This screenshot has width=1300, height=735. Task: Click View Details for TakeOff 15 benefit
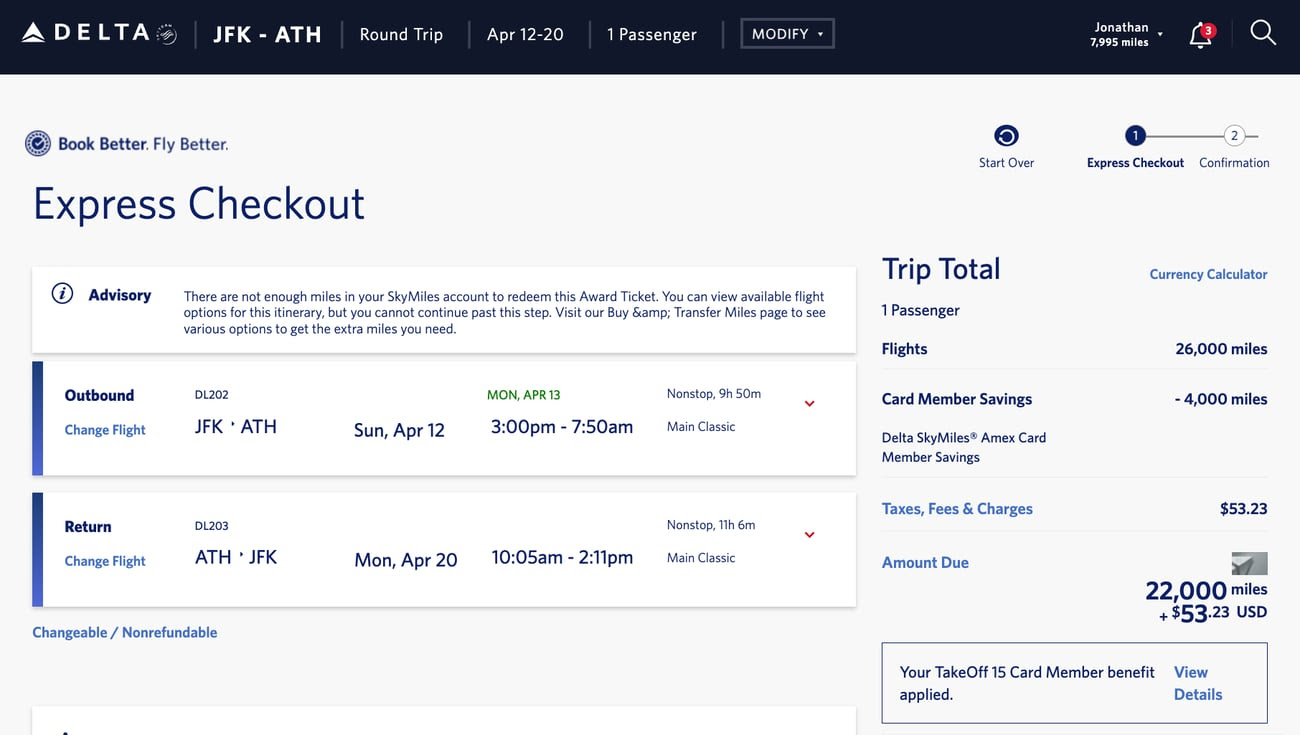pyautogui.click(x=1197, y=683)
